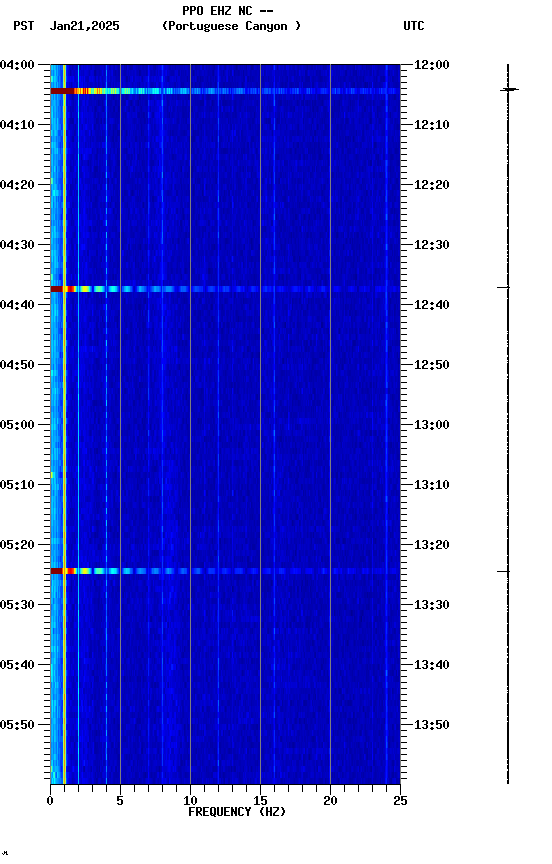The image size is (552, 864).
Task: Click the '04:10' PST time label
Action: click(17, 125)
